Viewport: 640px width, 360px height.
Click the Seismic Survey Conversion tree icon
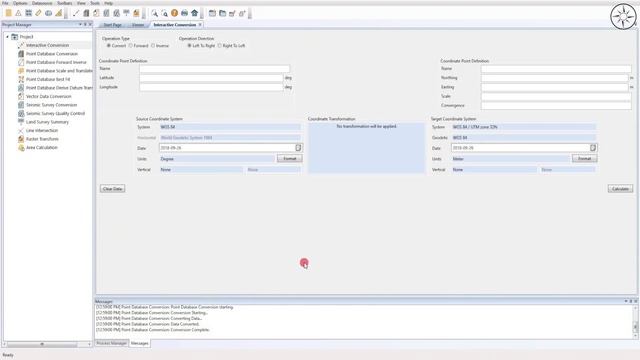click(x=21, y=105)
